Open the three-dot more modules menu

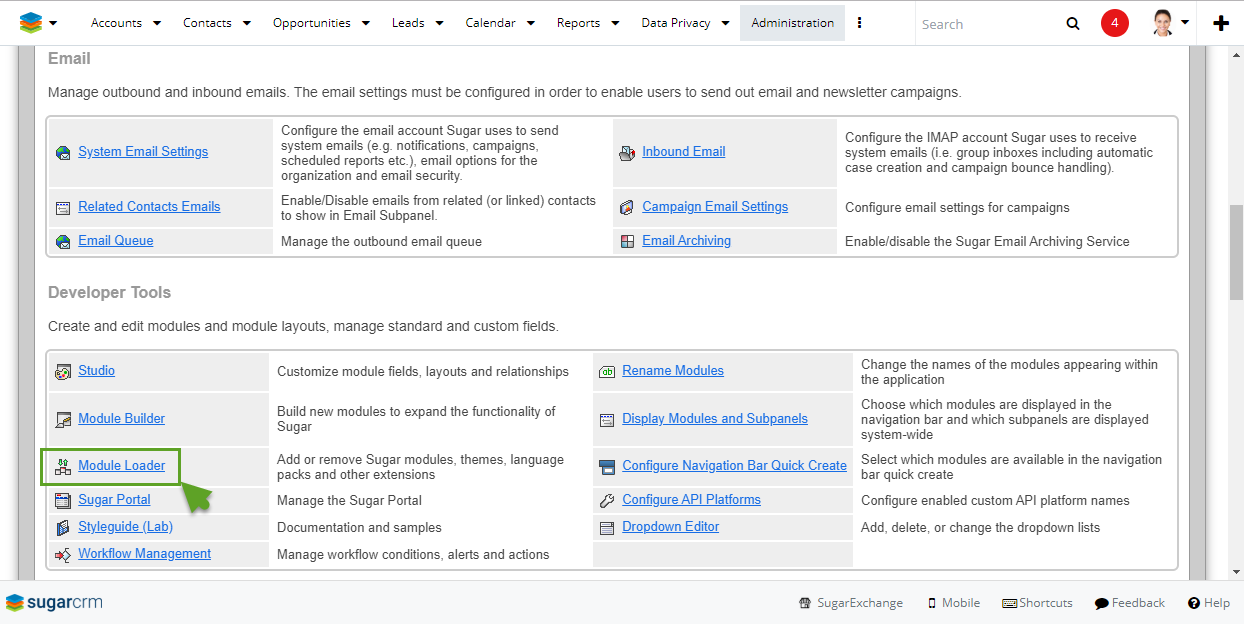click(x=860, y=23)
